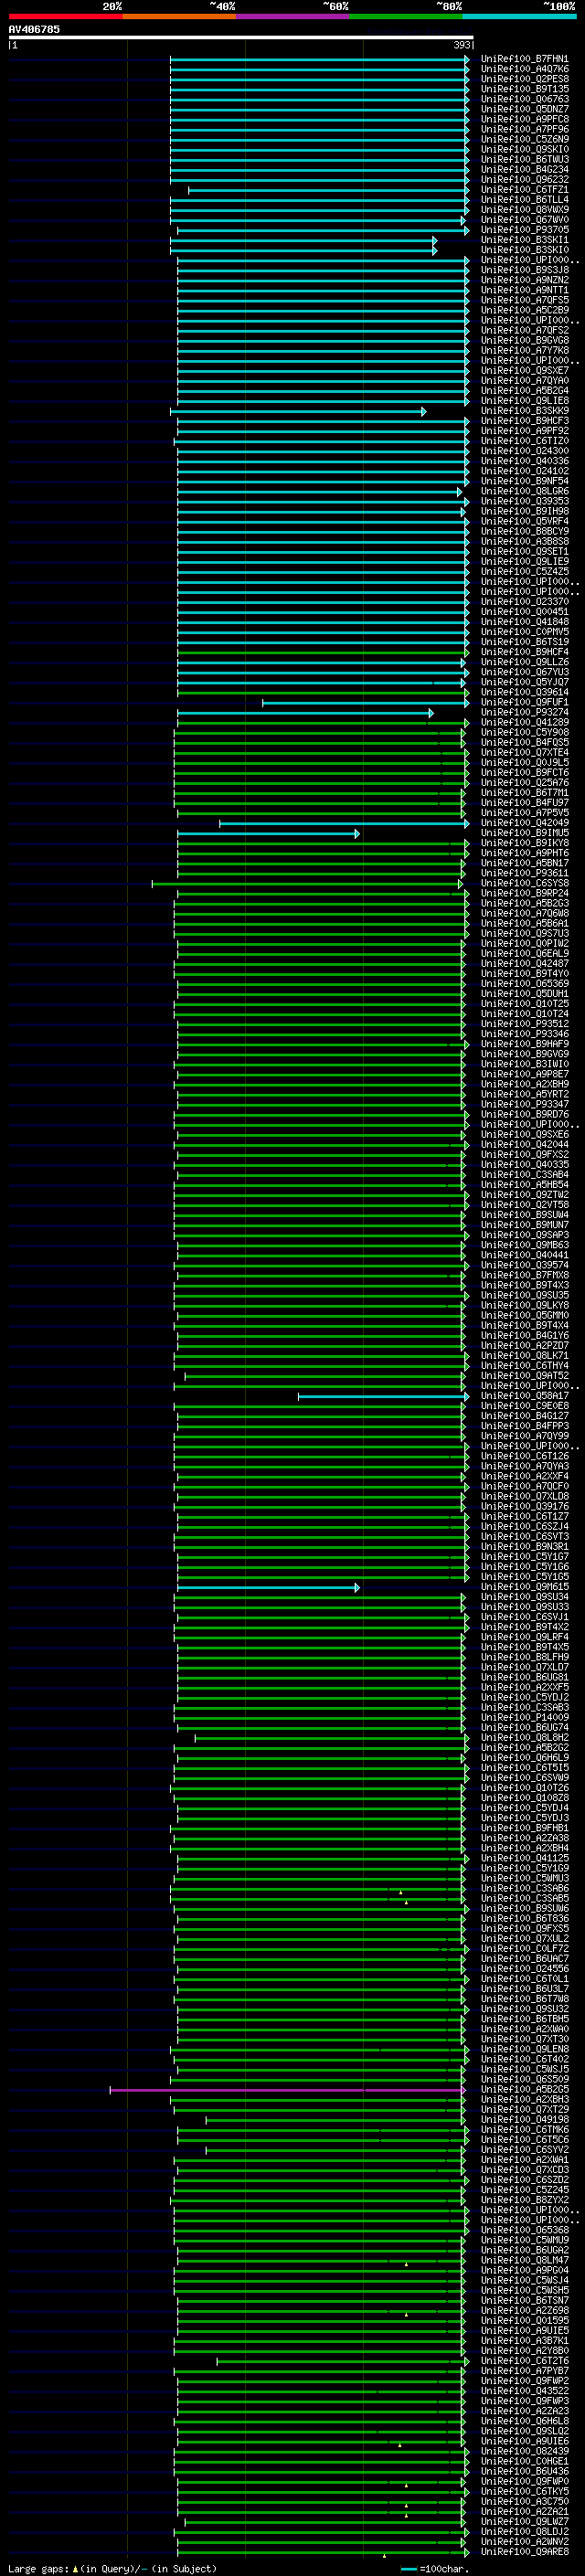Select hit label UniRef100_P93346
Screen dimensions: 585x2576
click(524, 1035)
